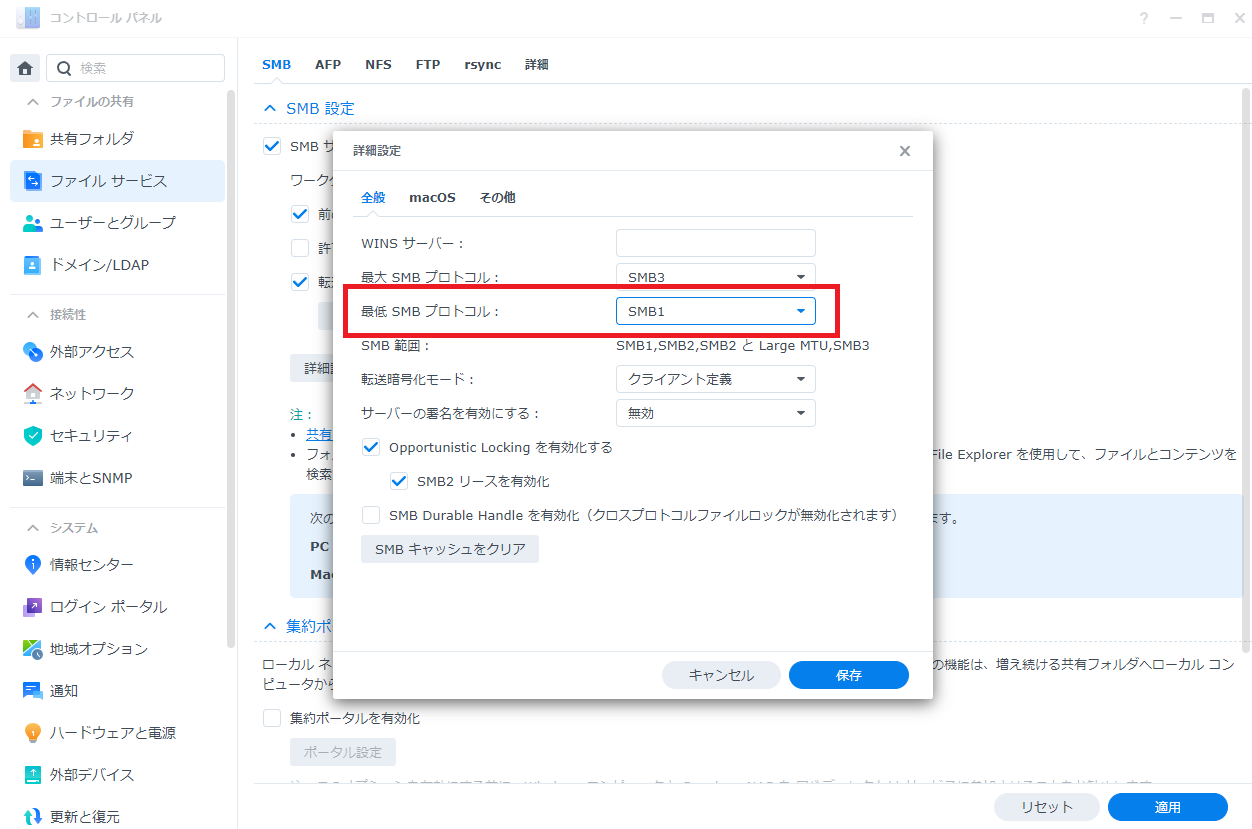
Task: Select SMB top tab
Action: (276, 64)
